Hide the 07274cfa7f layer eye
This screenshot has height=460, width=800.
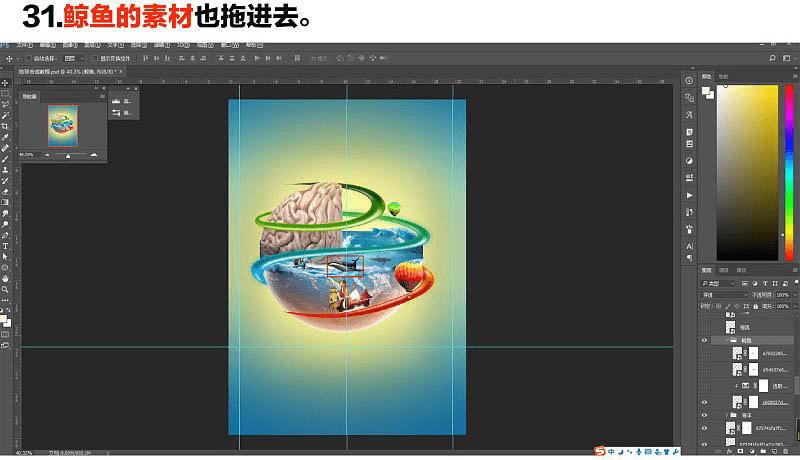tap(705, 428)
